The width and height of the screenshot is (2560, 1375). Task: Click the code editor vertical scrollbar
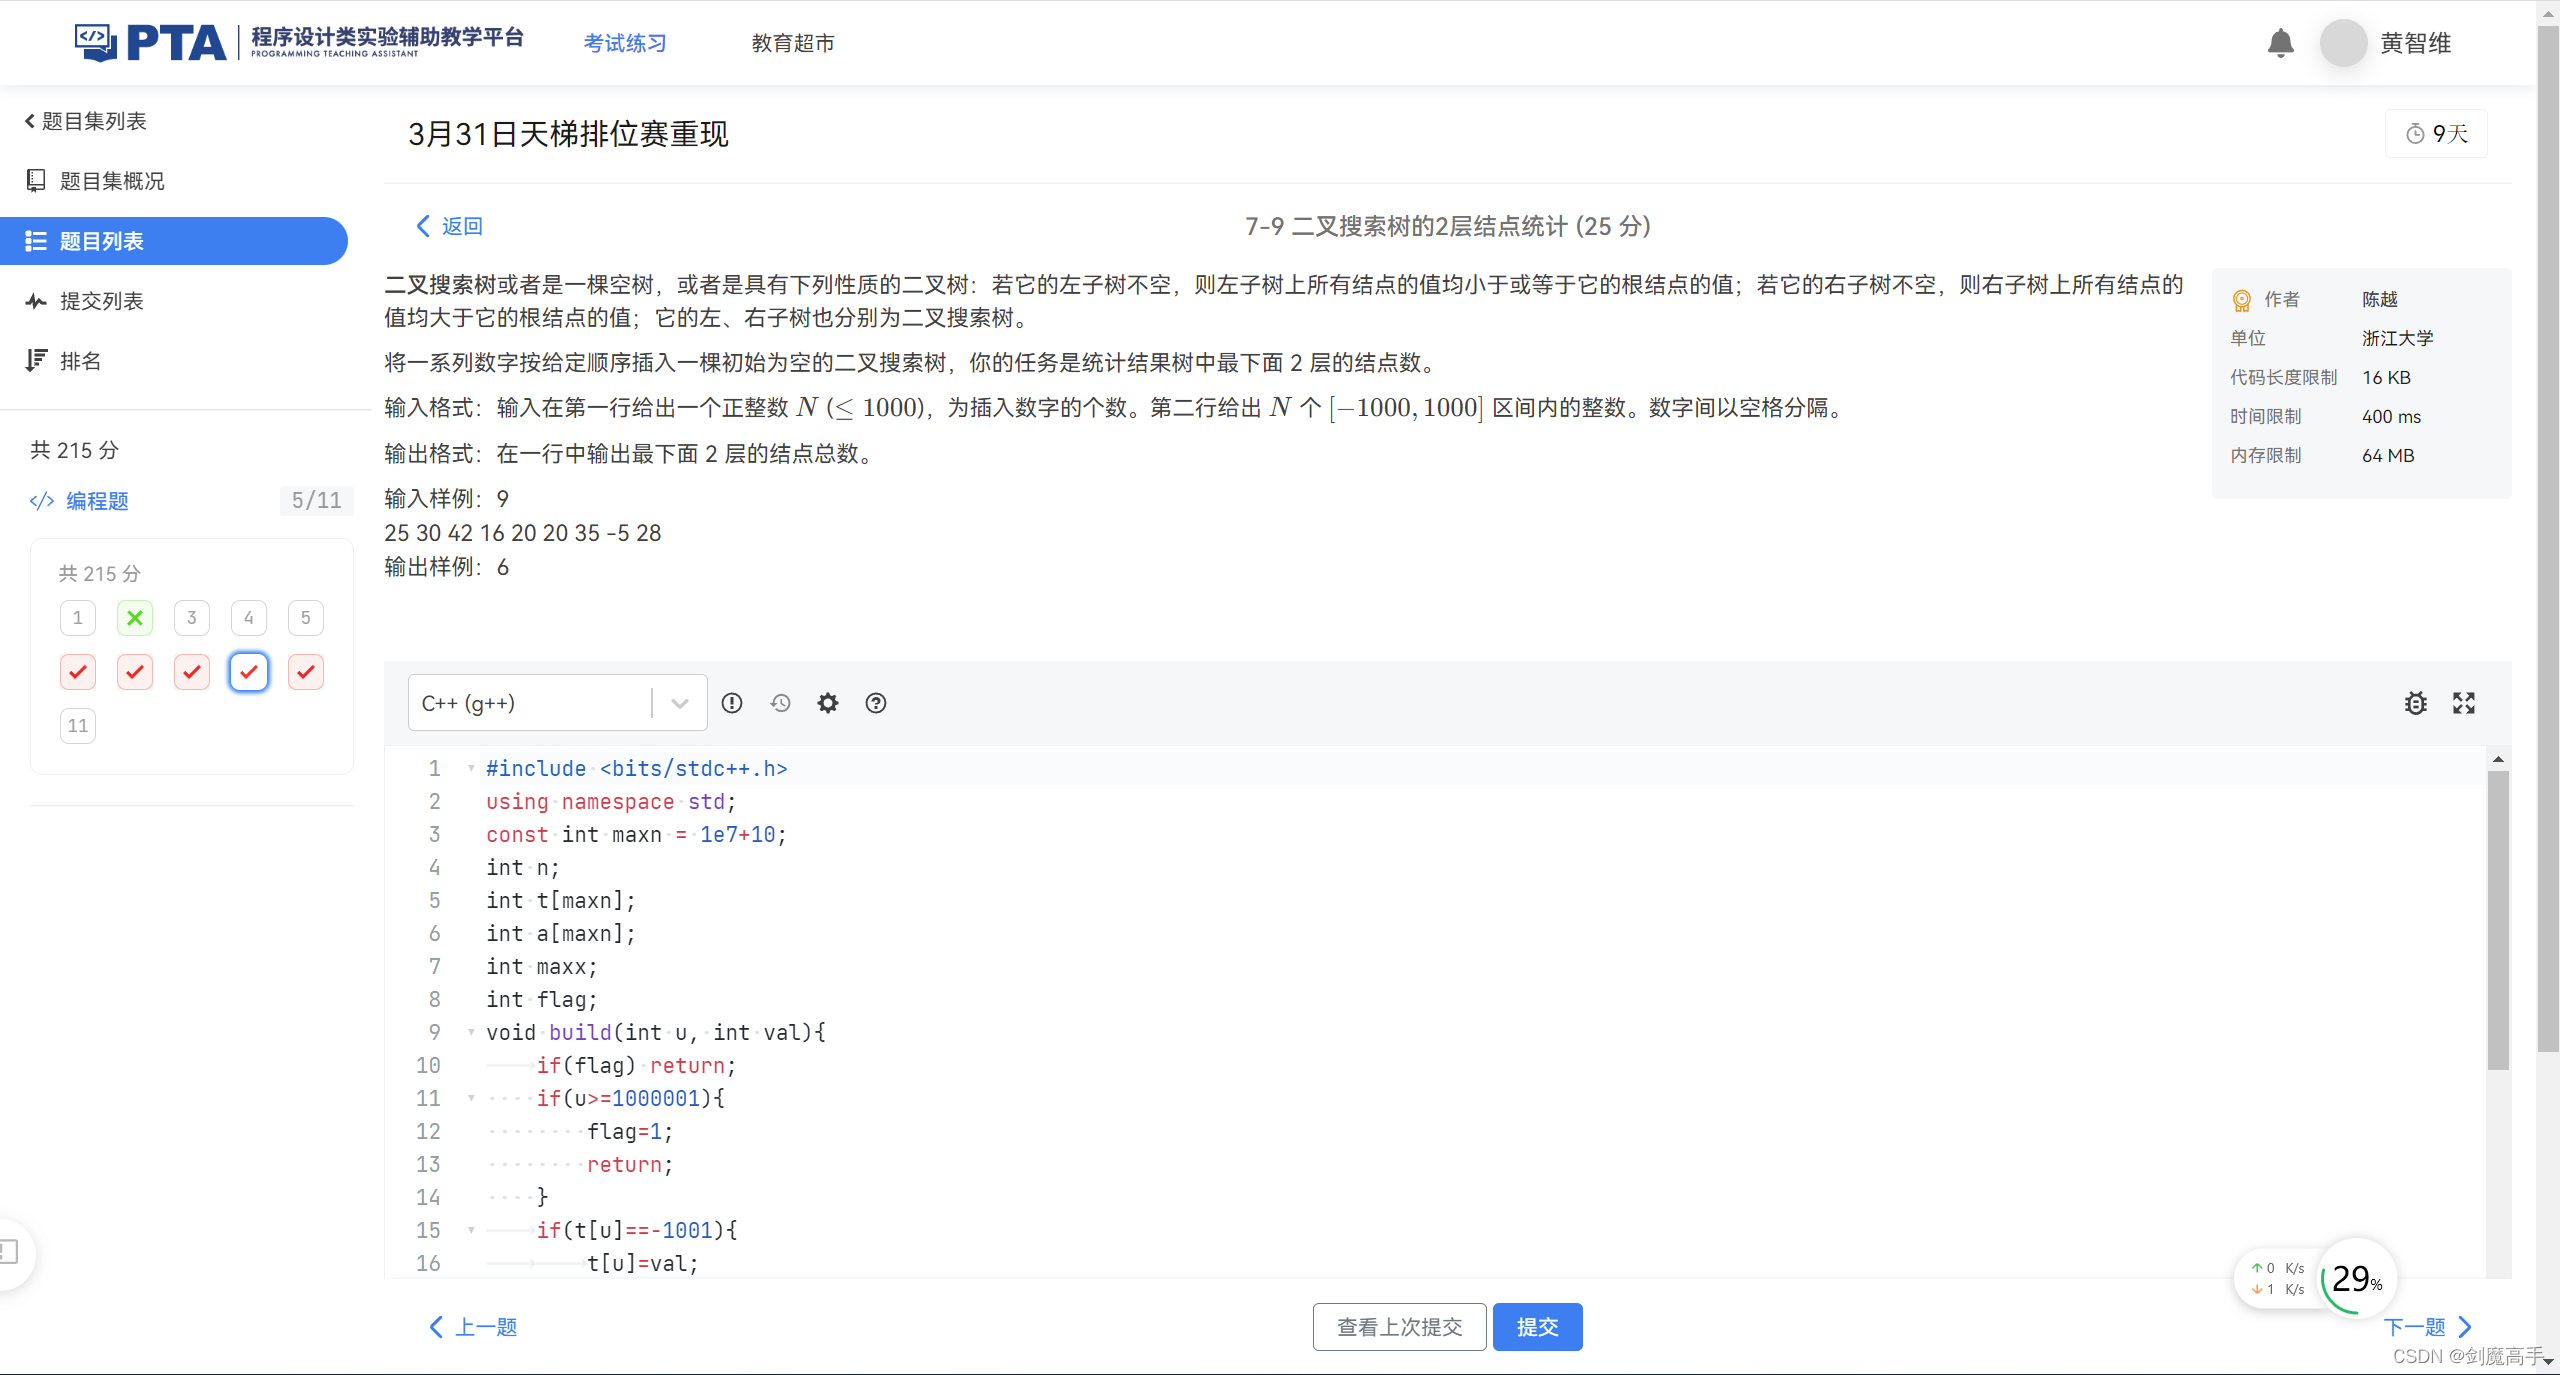coord(2498,920)
